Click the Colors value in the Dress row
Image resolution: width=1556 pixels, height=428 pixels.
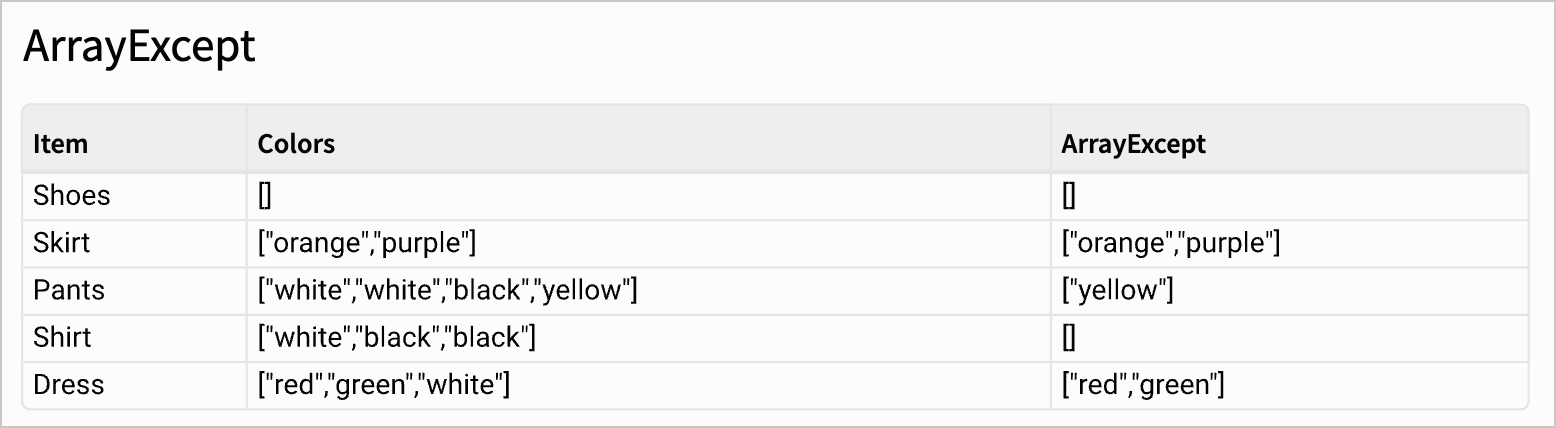384,384
